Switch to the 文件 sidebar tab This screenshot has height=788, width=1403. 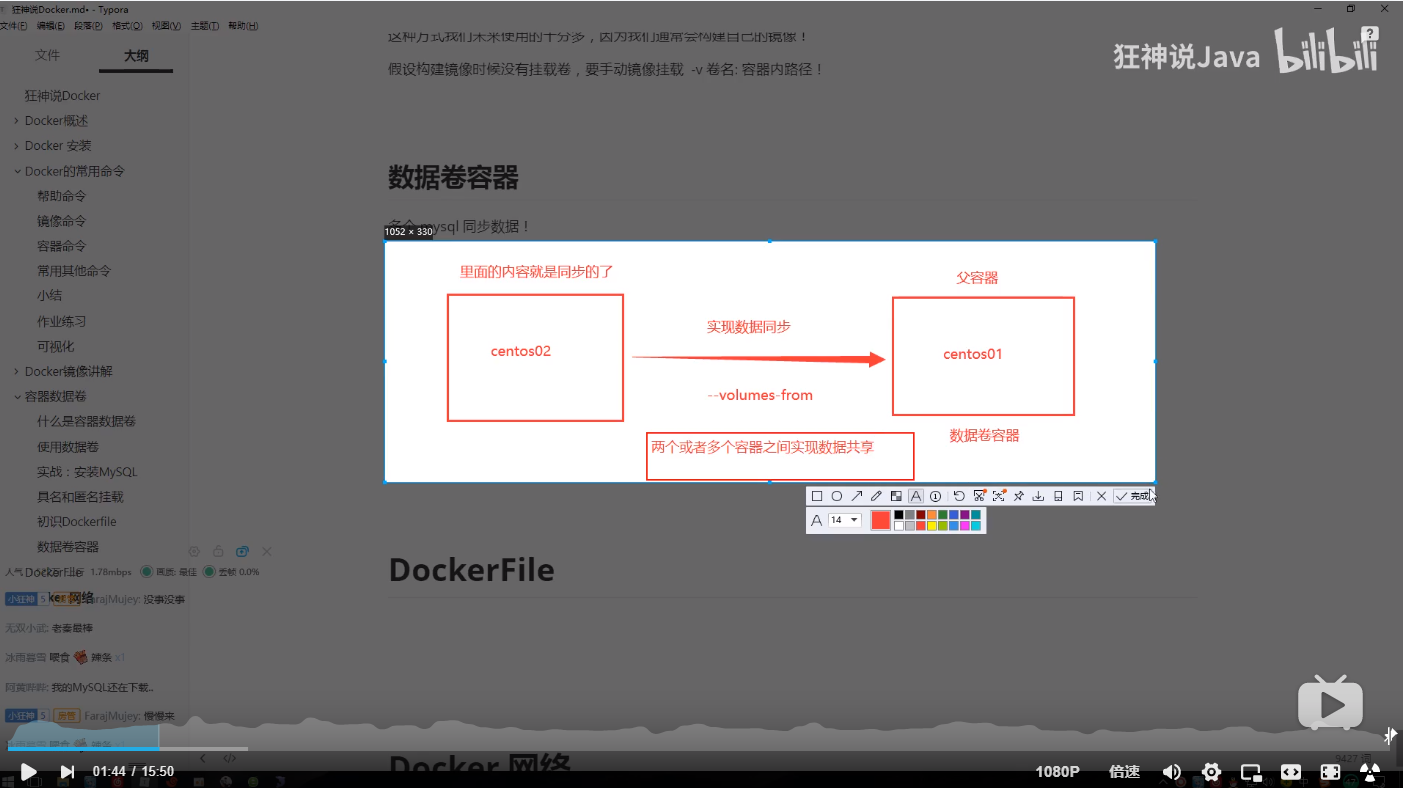pyautogui.click(x=48, y=56)
